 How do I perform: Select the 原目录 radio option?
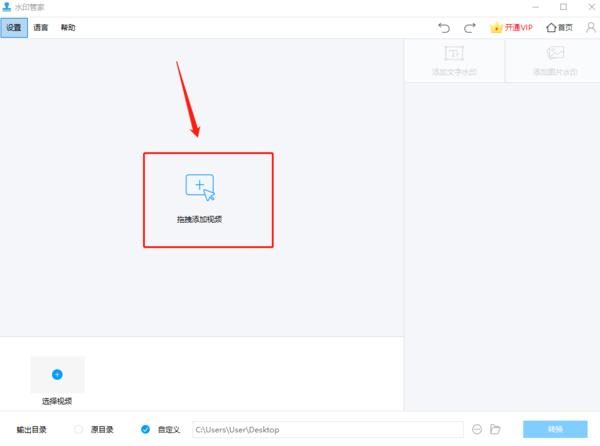pos(79,429)
